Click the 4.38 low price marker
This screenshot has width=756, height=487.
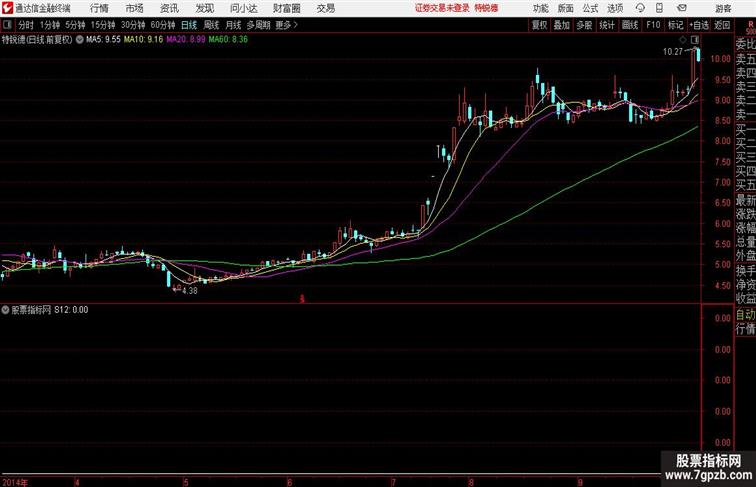[x=190, y=291]
